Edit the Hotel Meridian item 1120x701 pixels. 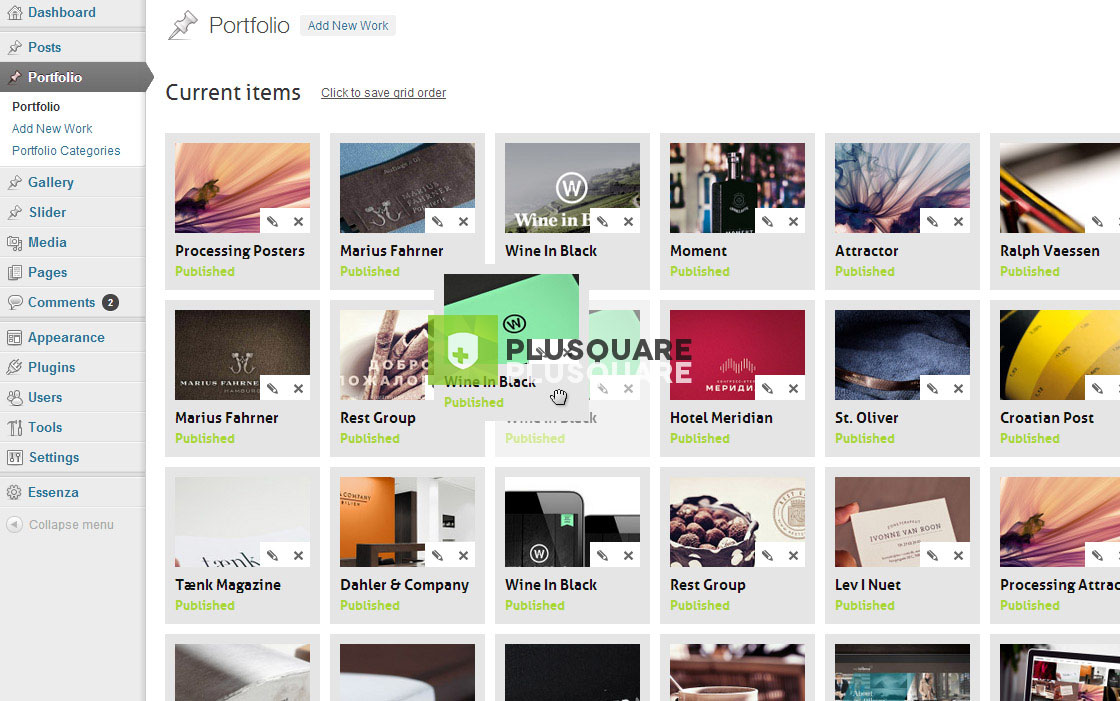pos(767,388)
